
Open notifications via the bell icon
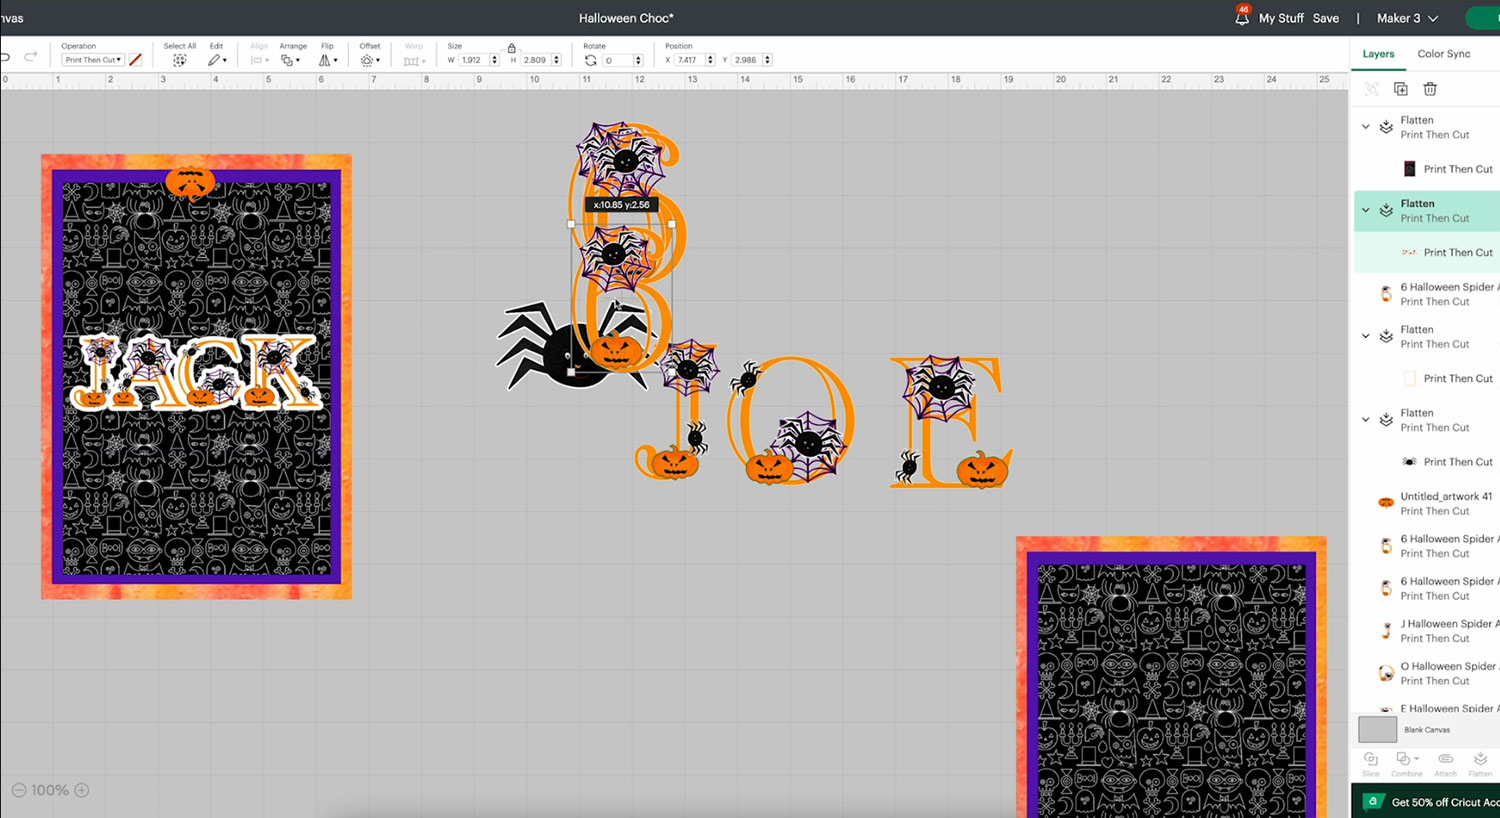(1242, 18)
